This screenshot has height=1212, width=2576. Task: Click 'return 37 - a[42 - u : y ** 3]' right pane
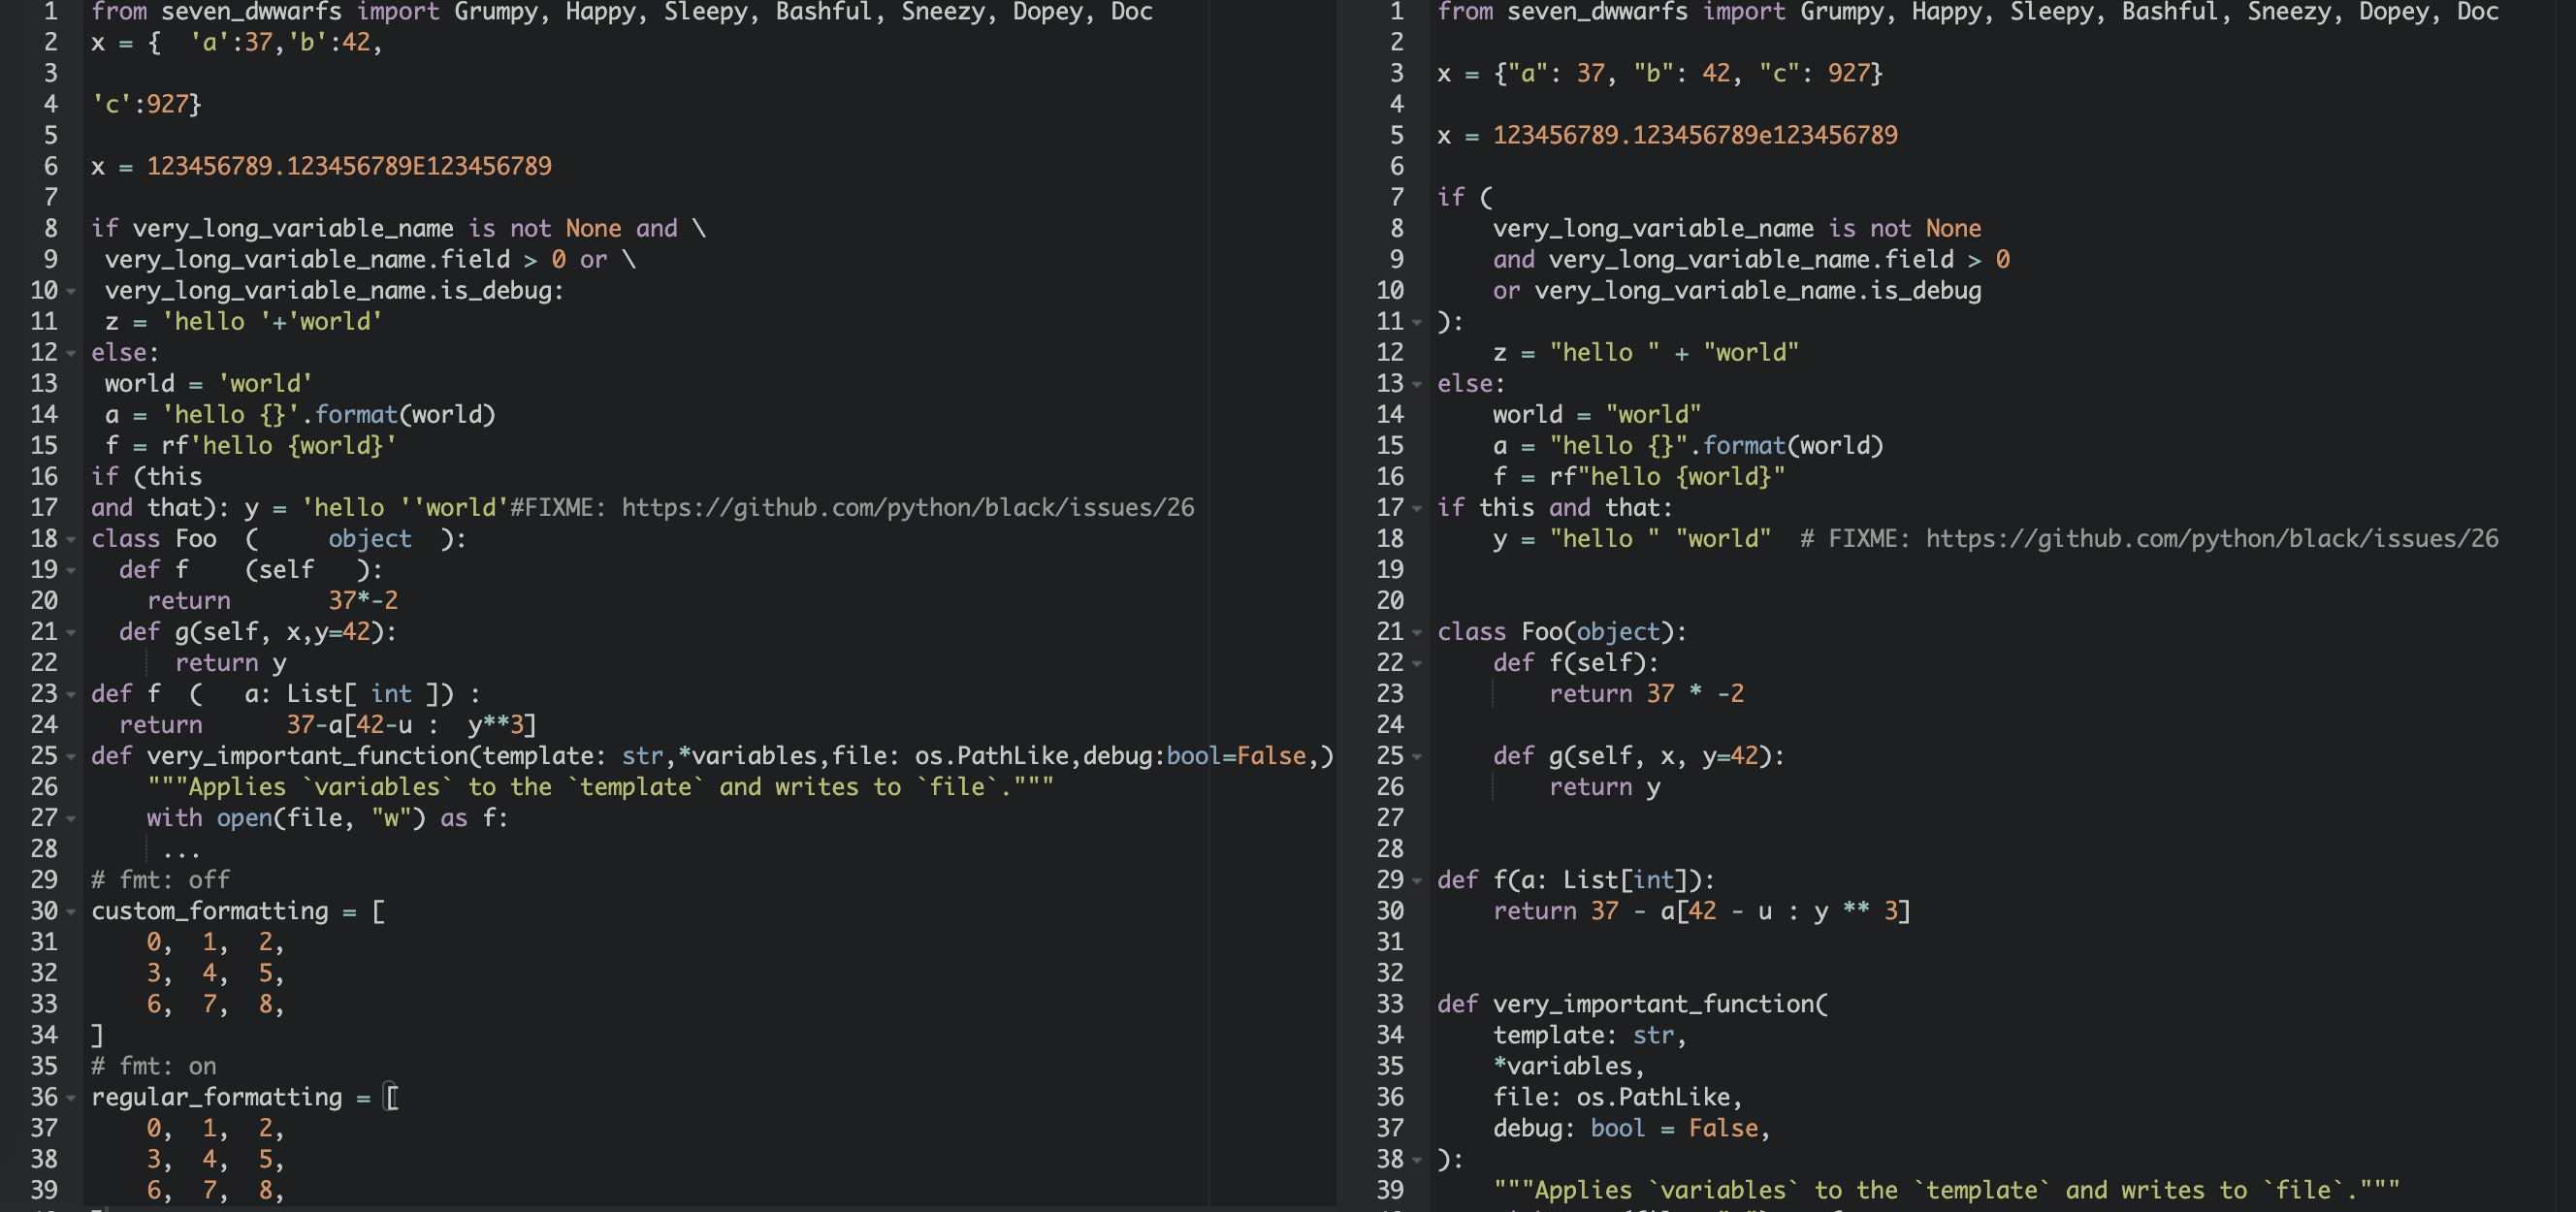click(1701, 911)
